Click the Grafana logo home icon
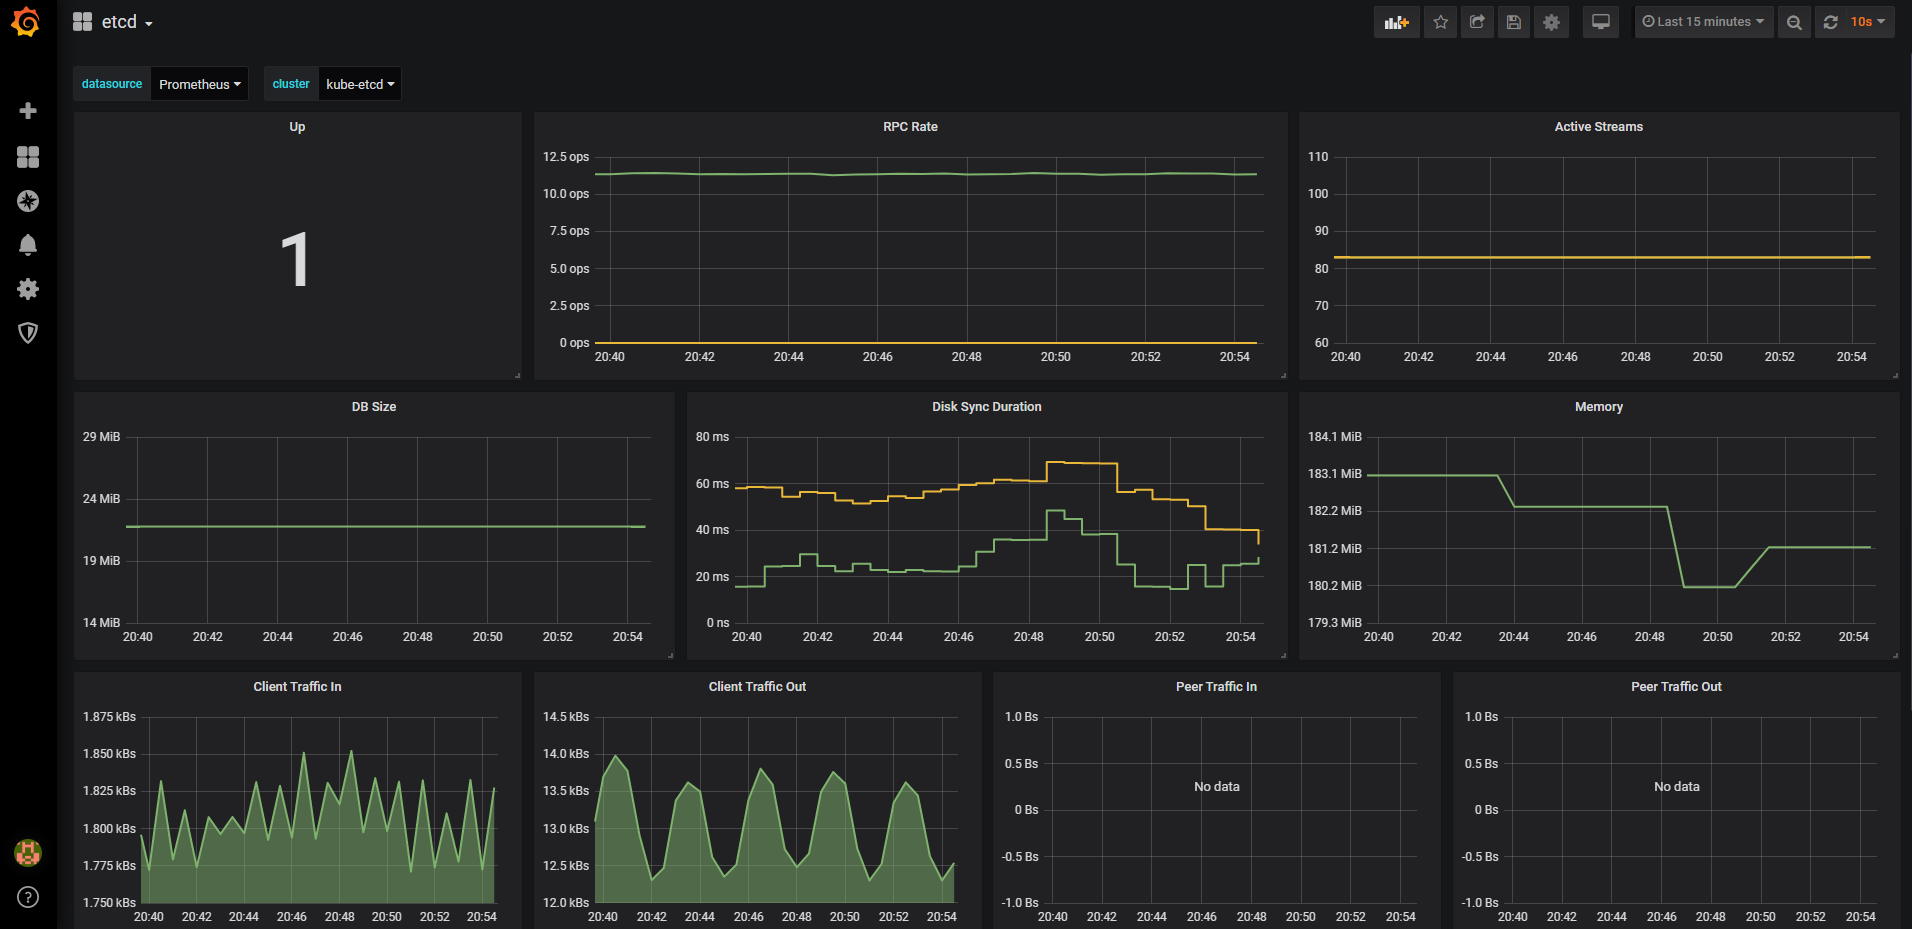This screenshot has height=929, width=1912. point(27,22)
